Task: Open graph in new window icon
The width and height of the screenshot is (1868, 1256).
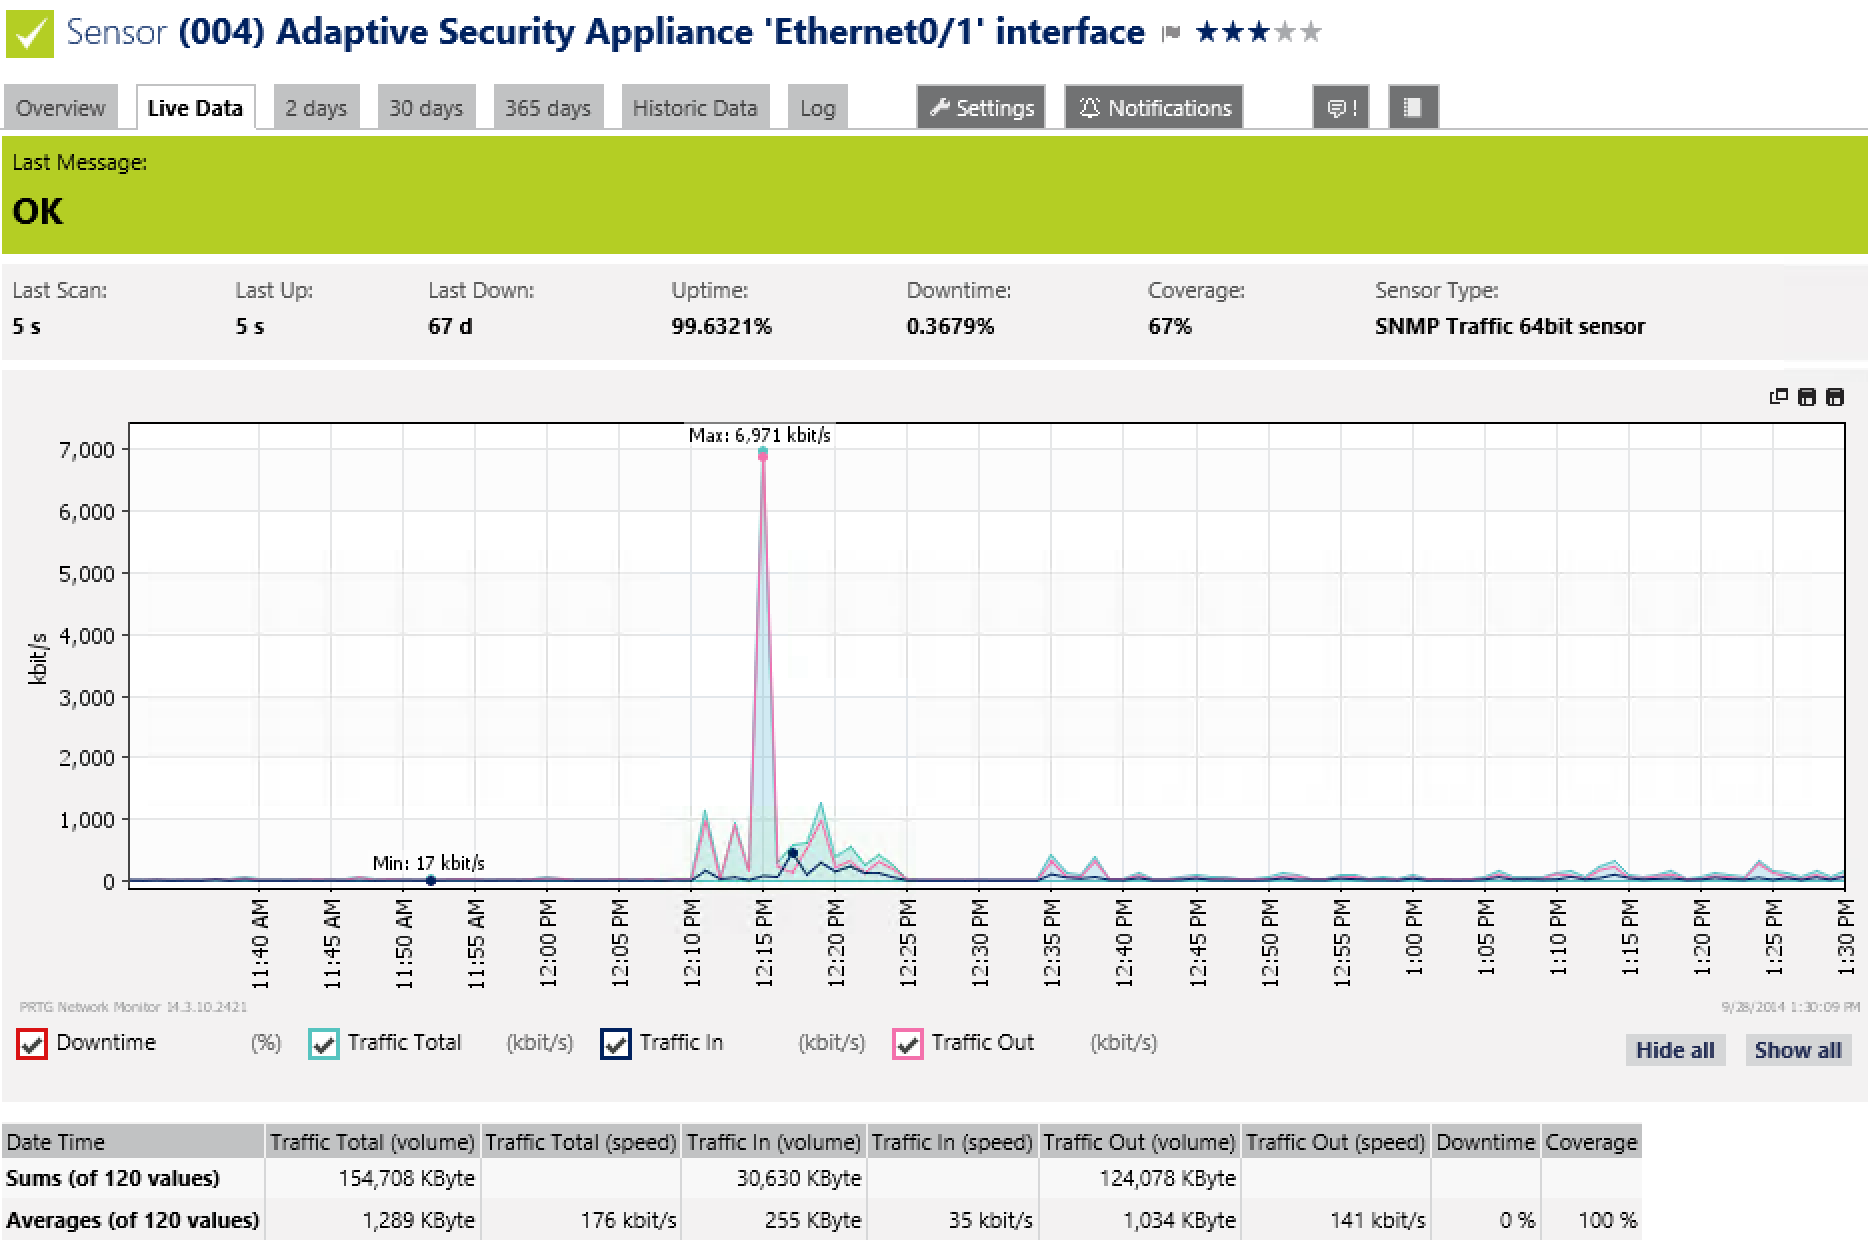Action: click(1778, 397)
